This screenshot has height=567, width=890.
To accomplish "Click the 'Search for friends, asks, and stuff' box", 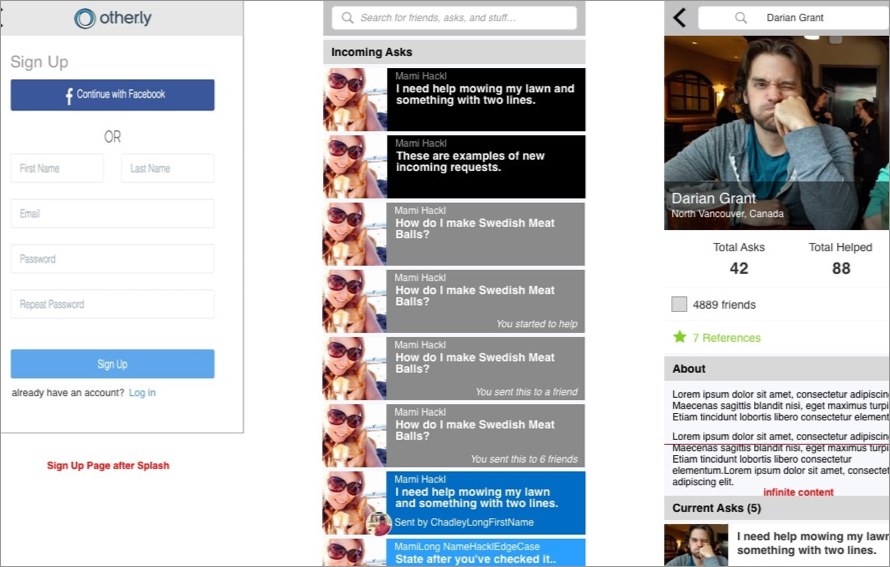I will point(454,18).
